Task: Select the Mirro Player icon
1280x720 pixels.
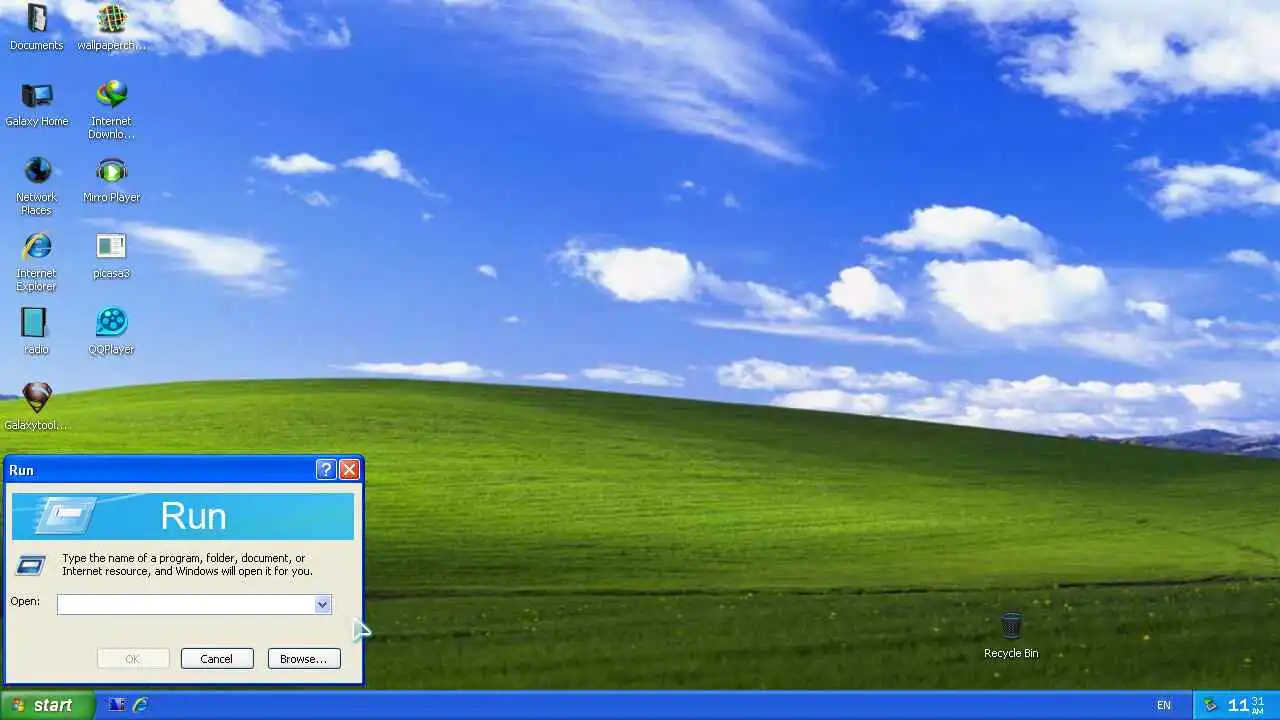Action: pos(111,179)
